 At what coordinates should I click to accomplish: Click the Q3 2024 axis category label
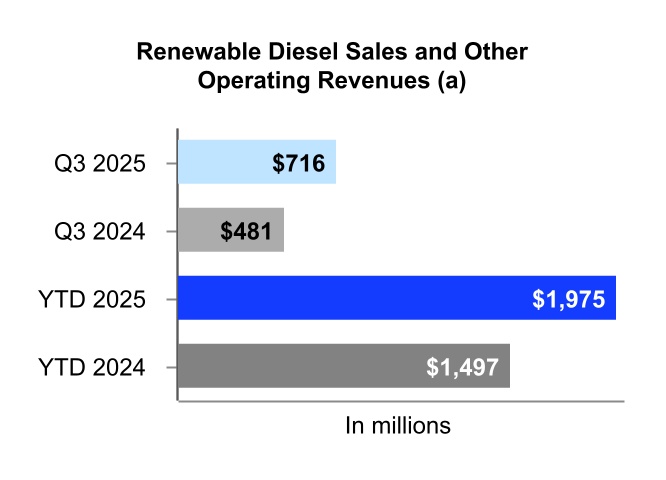point(100,231)
